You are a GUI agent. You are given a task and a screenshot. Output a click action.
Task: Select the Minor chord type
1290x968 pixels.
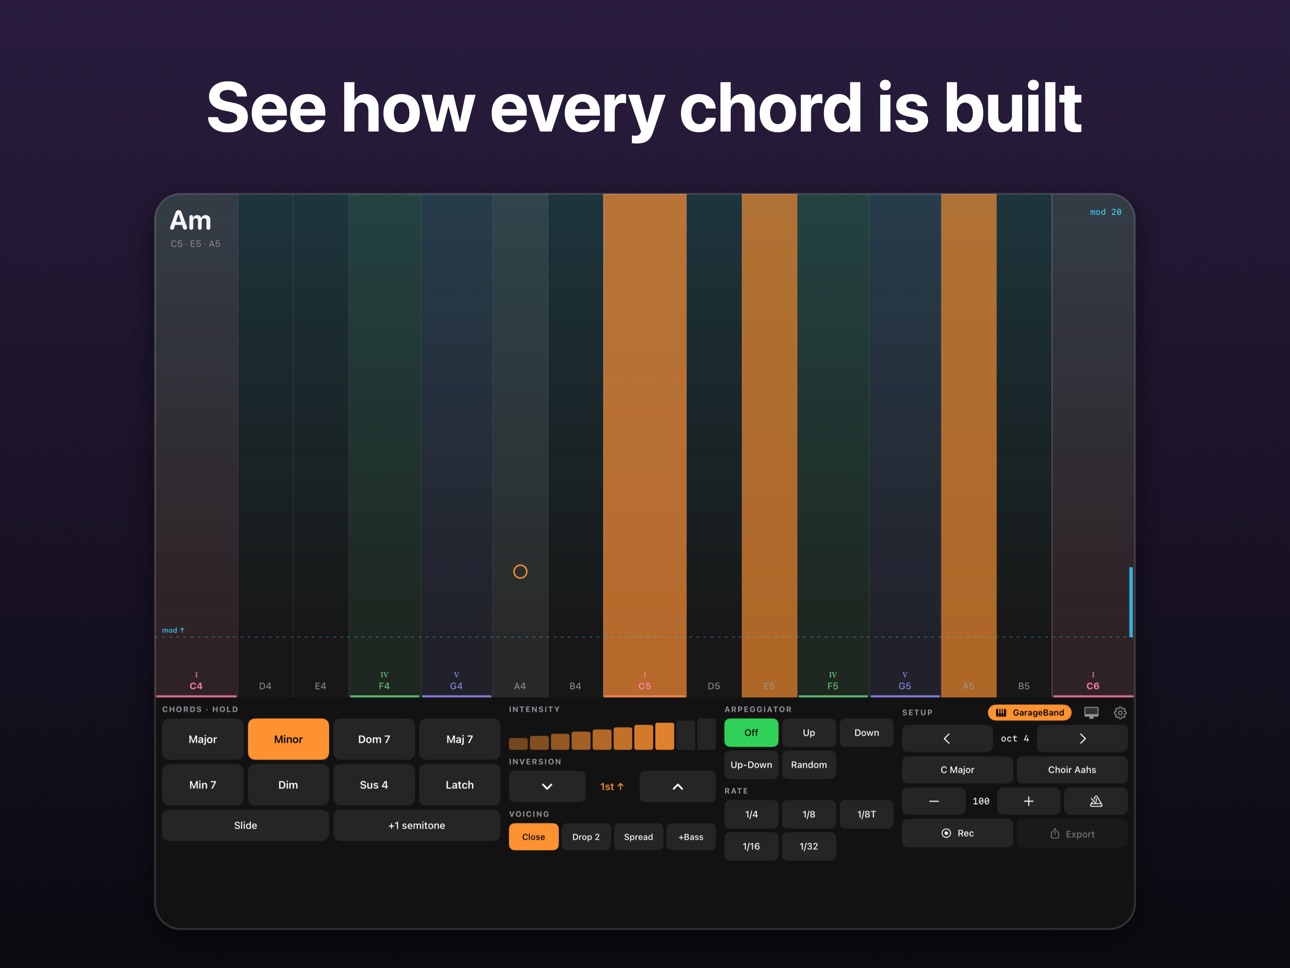[288, 739]
